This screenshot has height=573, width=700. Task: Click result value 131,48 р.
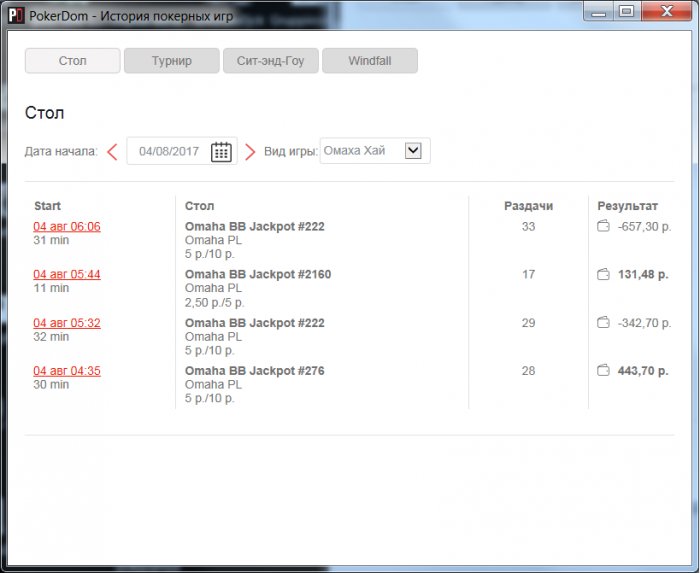click(x=643, y=274)
